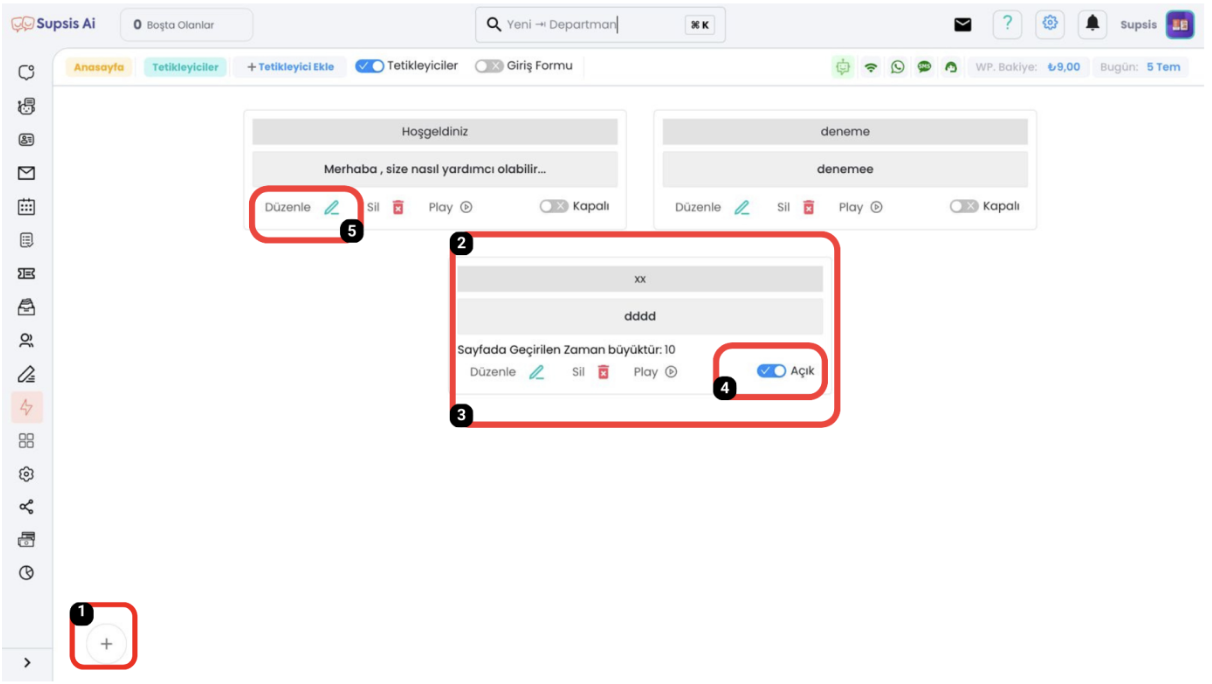Delete the deneme trigger with trash icon
1212x684 pixels.
pos(809,207)
